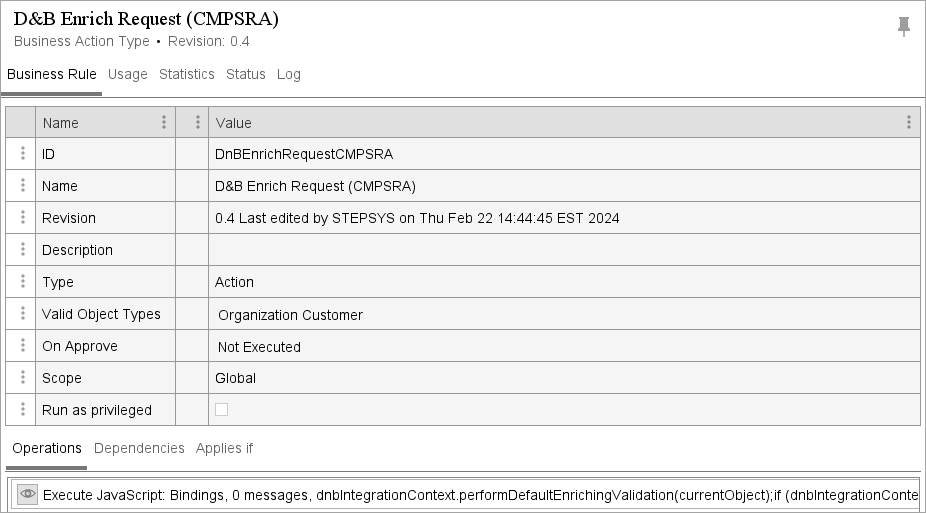Click the eye icon beside Execute JavaScript

click(28, 494)
